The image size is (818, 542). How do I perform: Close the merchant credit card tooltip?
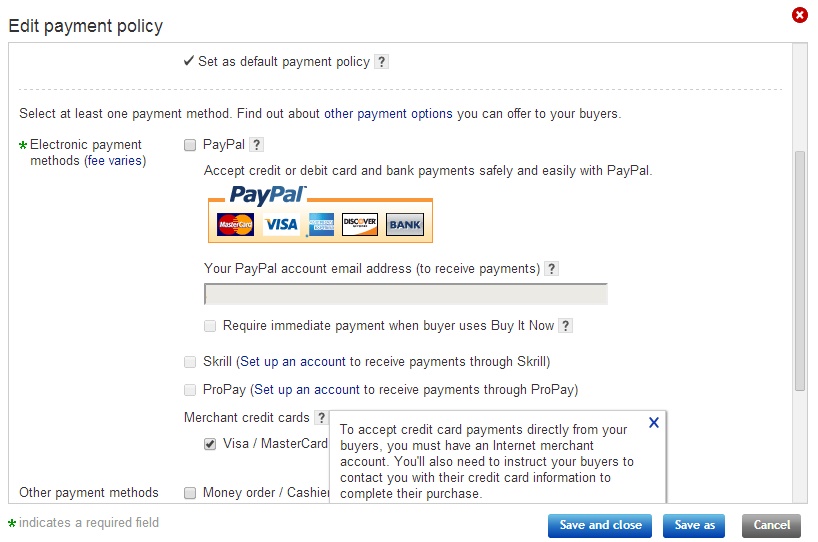(654, 423)
